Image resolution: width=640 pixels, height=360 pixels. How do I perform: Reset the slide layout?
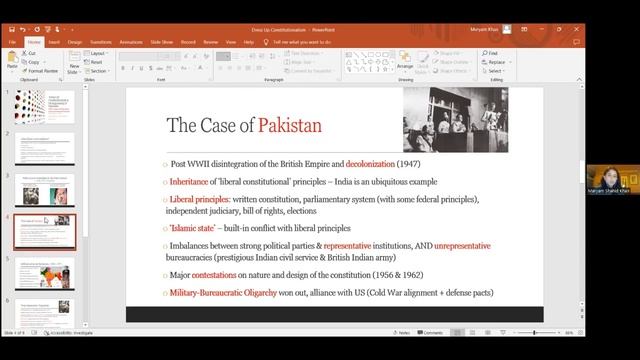pyautogui.click(x=93, y=62)
